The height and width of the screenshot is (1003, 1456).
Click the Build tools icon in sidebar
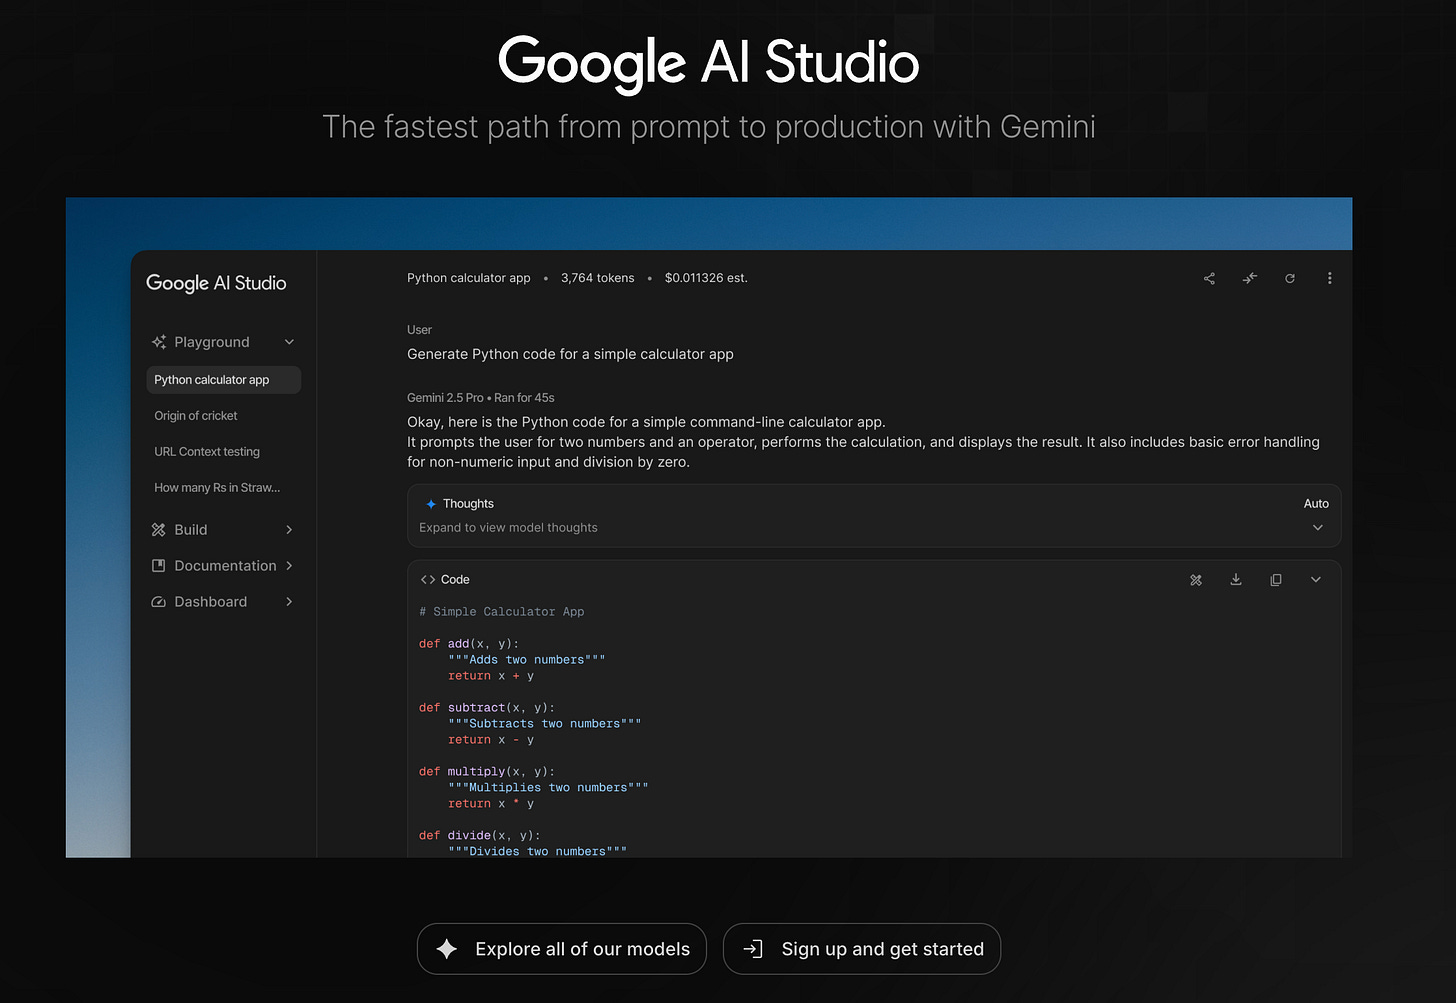159,530
